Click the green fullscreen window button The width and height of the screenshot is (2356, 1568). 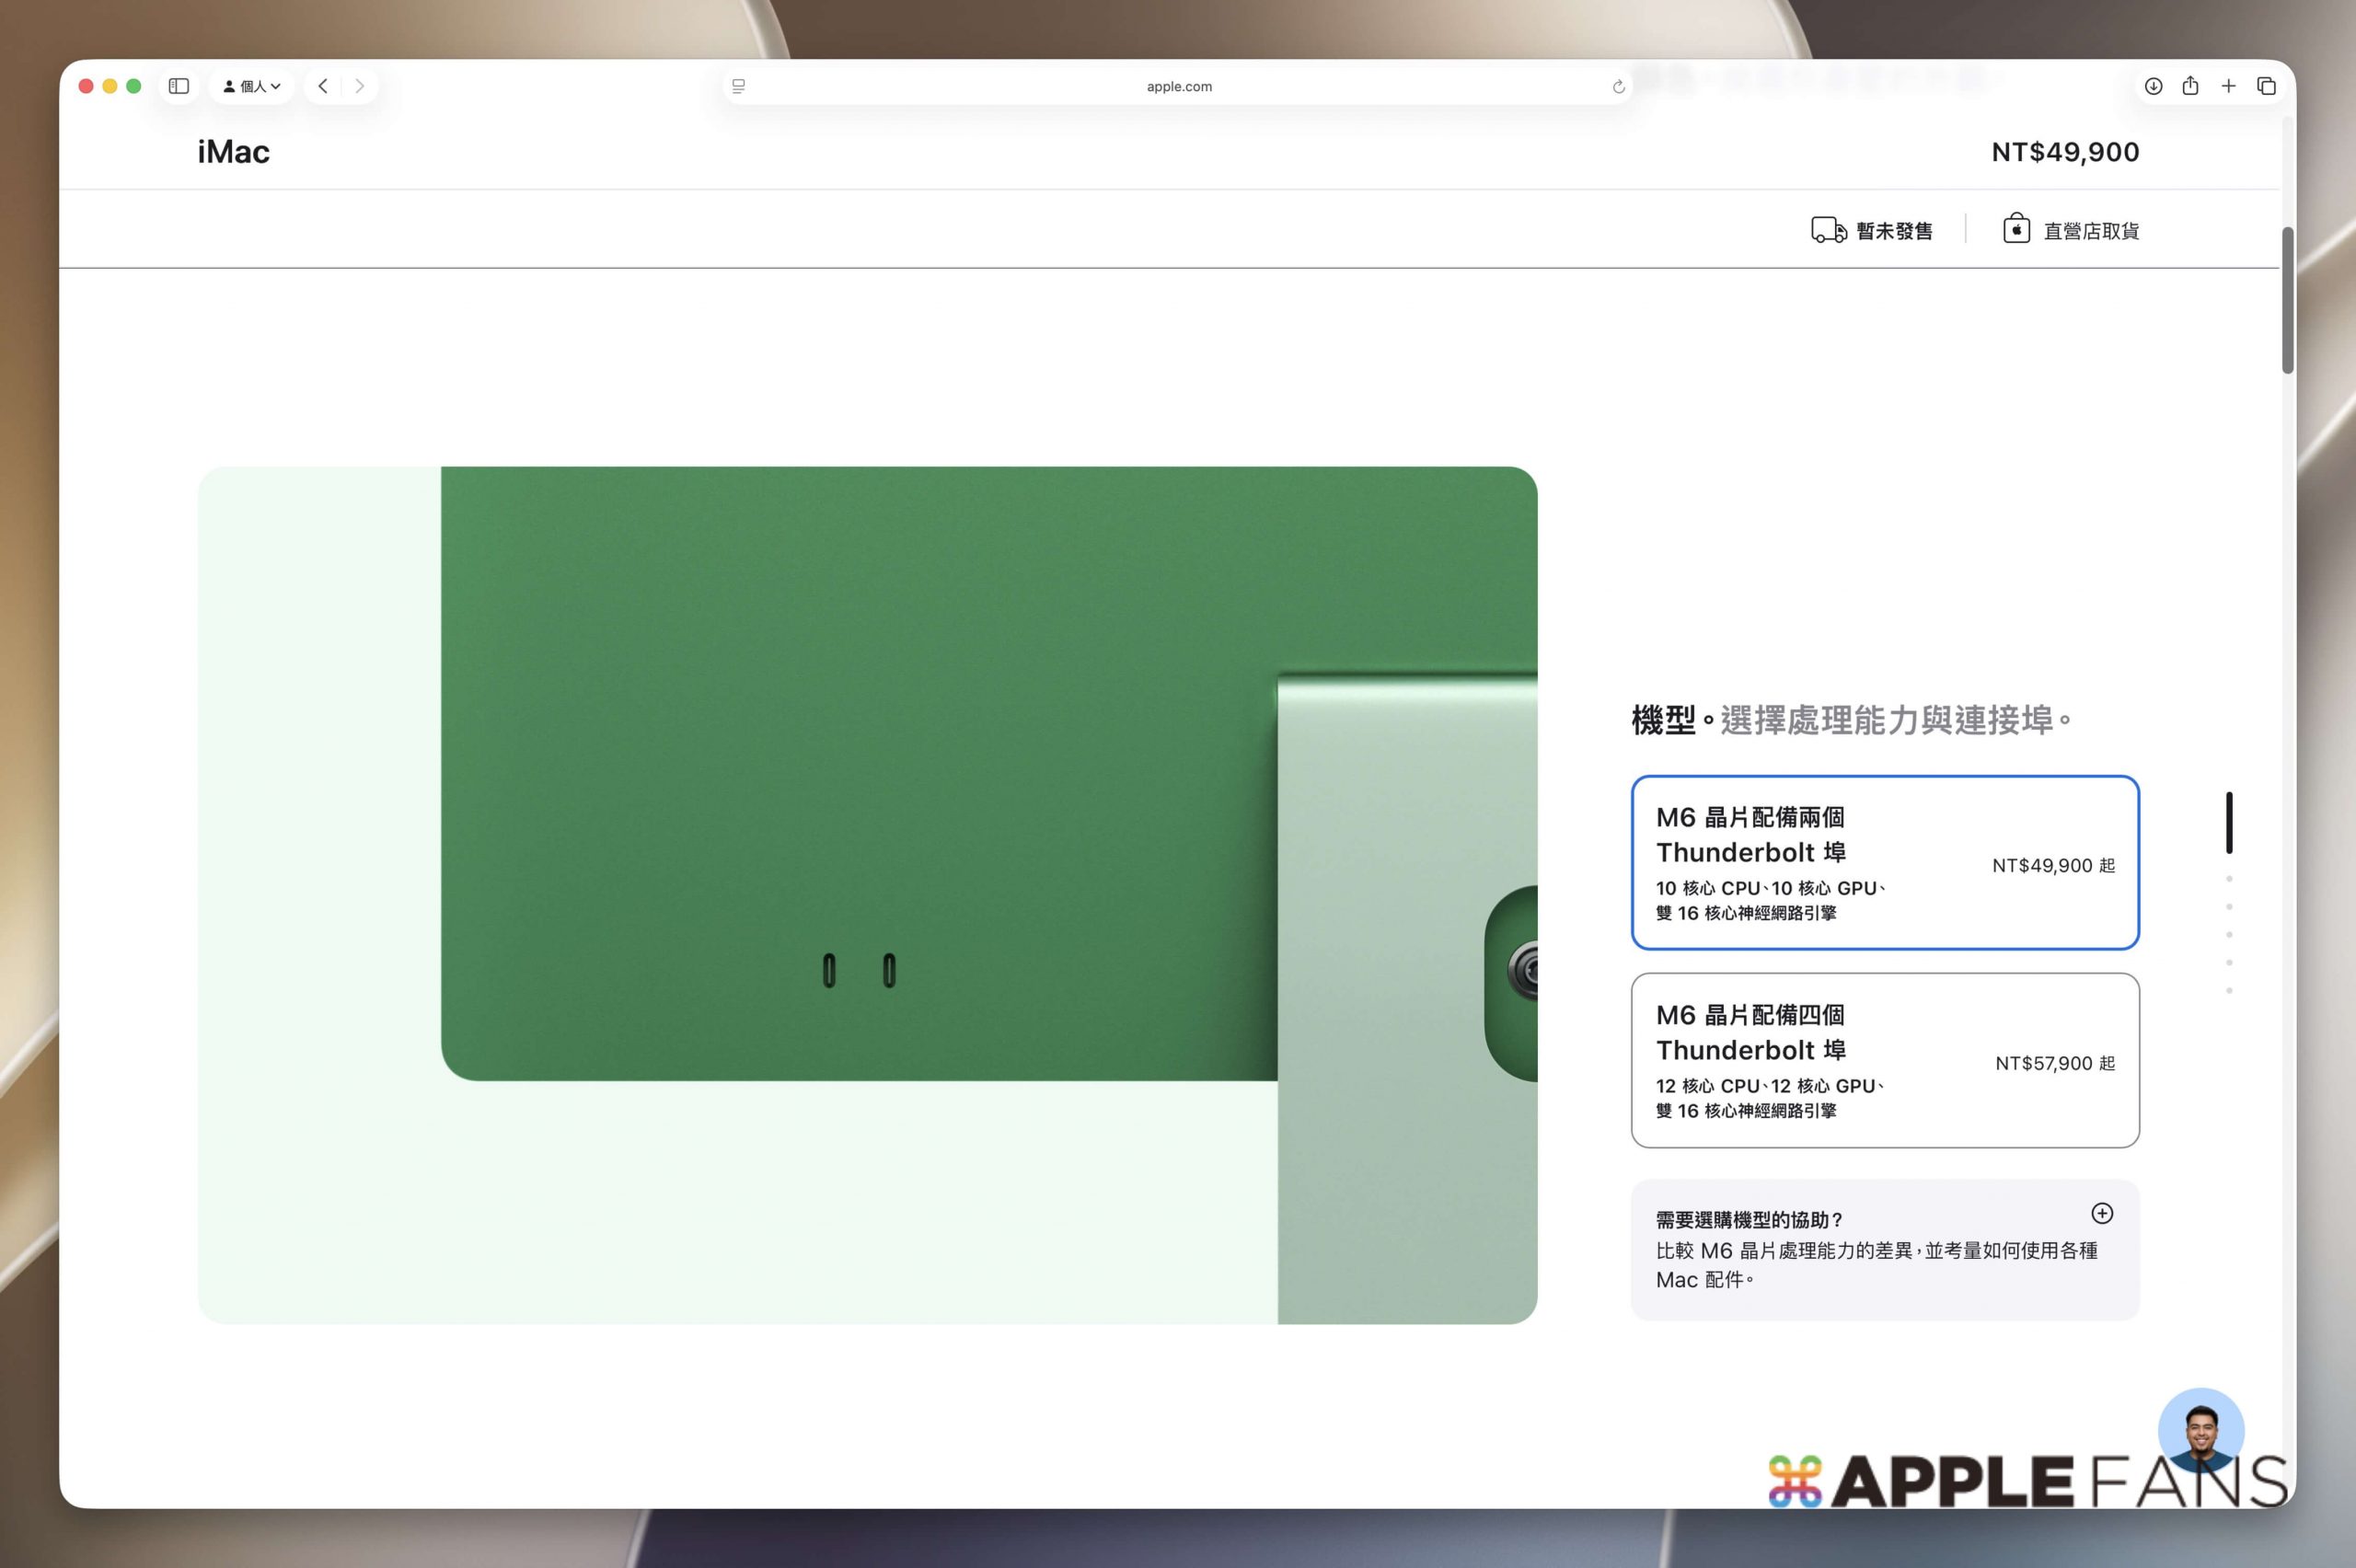point(134,86)
